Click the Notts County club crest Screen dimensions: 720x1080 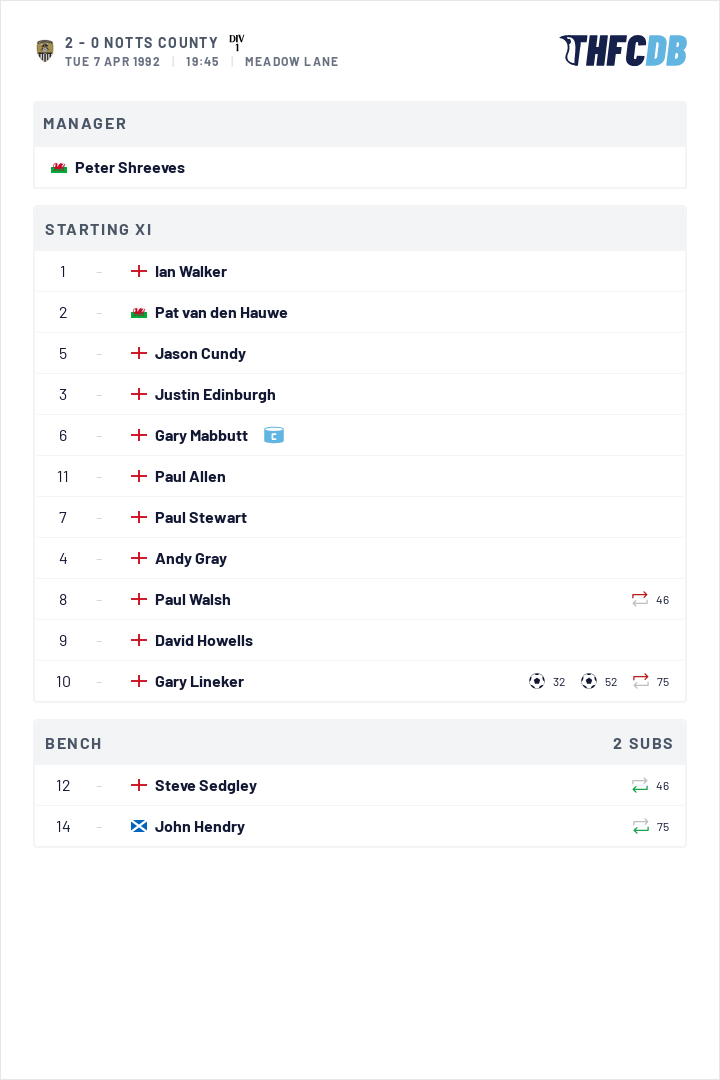(45, 51)
